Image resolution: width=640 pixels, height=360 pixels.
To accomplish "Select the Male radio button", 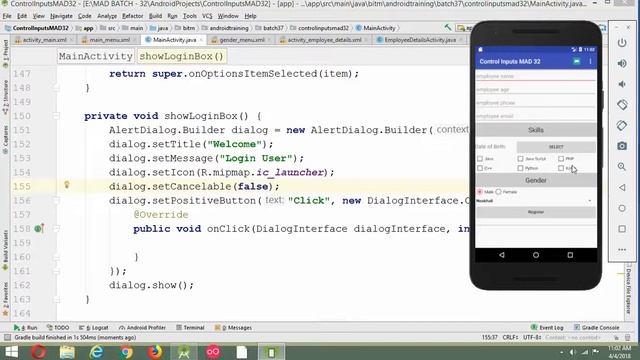I will 480,191.
